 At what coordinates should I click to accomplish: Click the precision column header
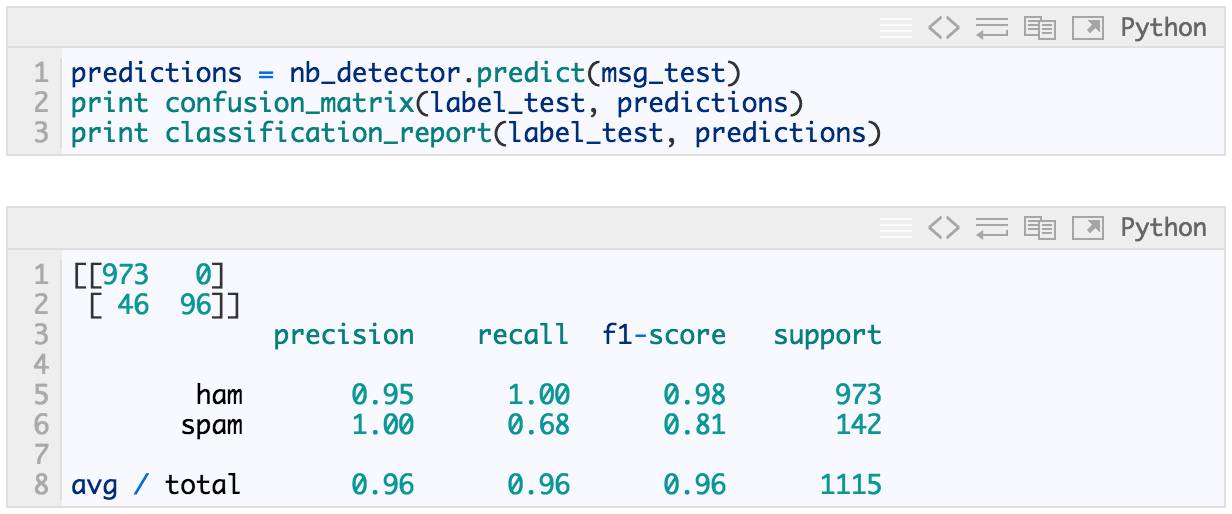[x=343, y=335]
